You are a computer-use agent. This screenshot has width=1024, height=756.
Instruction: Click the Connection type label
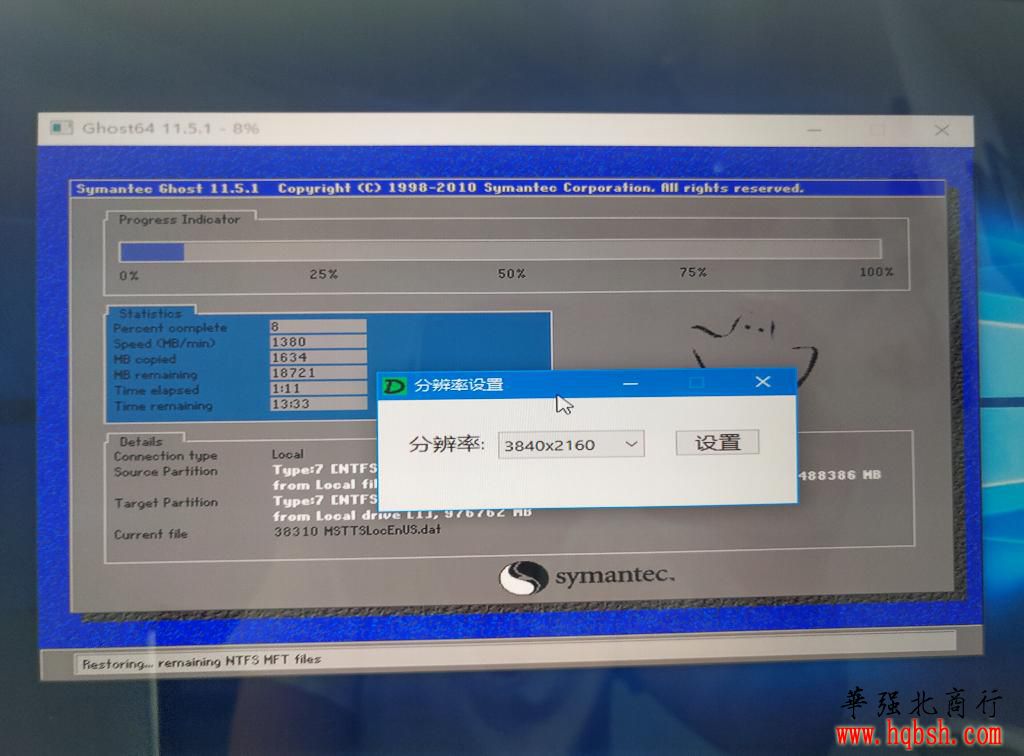165,456
